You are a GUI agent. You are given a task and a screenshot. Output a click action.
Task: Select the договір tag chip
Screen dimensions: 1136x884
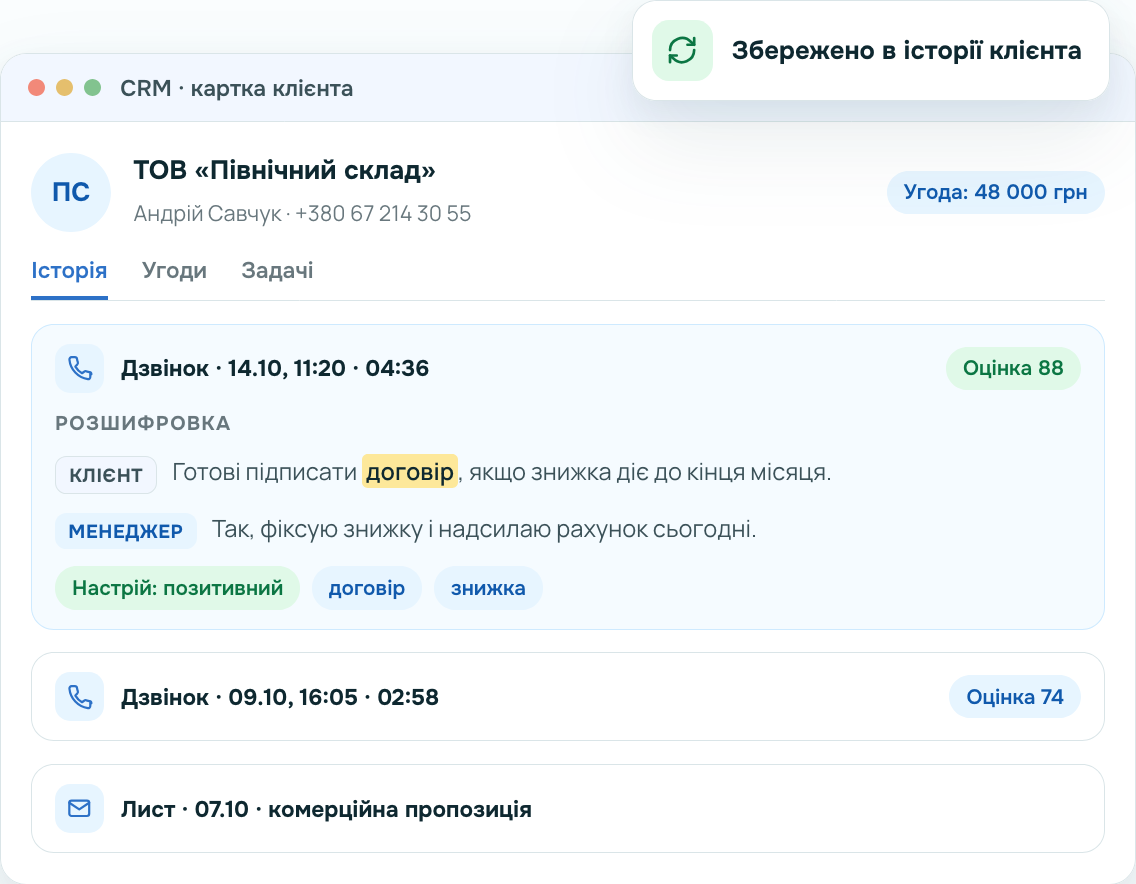tap(367, 588)
